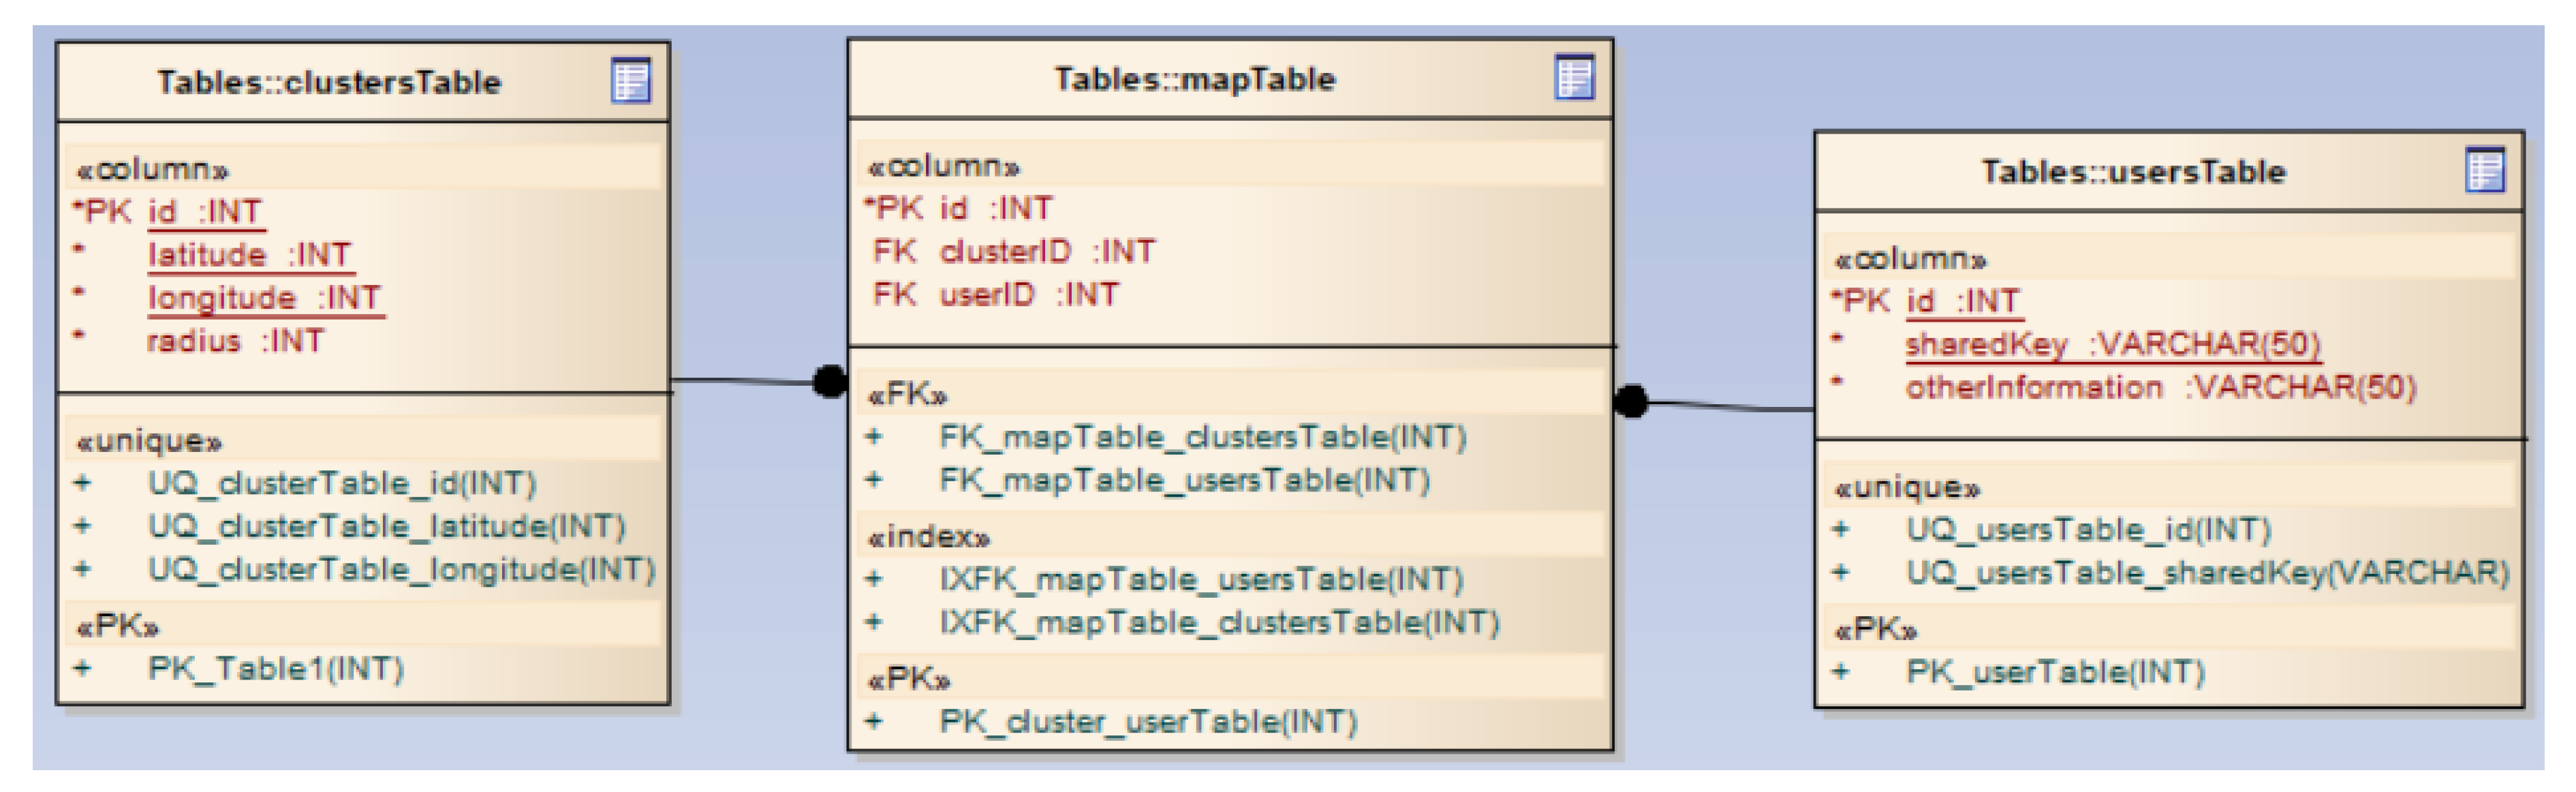Click the table icon on usersTable header
The width and height of the screenshot is (2576, 792).
tap(2485, 170)
